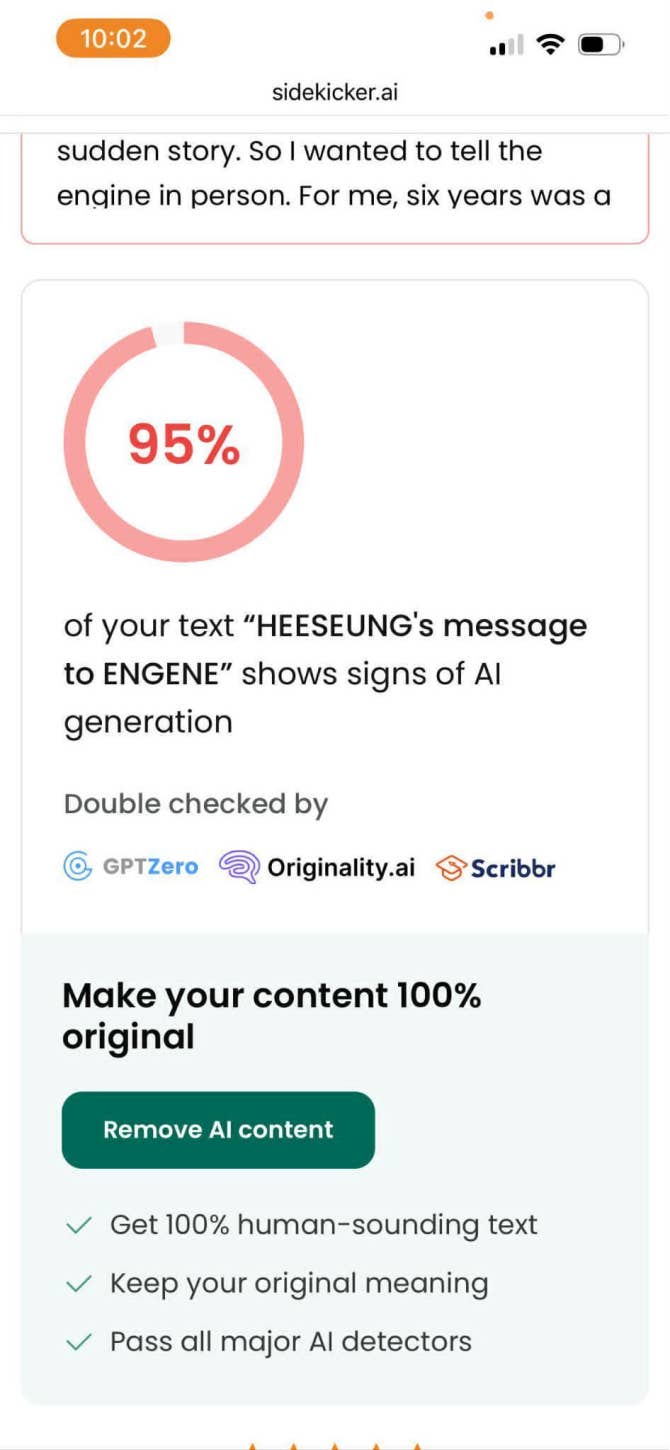Click the GPTZero text label
Viewport: 670px width, 1450px height.
[x=151, y=866]
